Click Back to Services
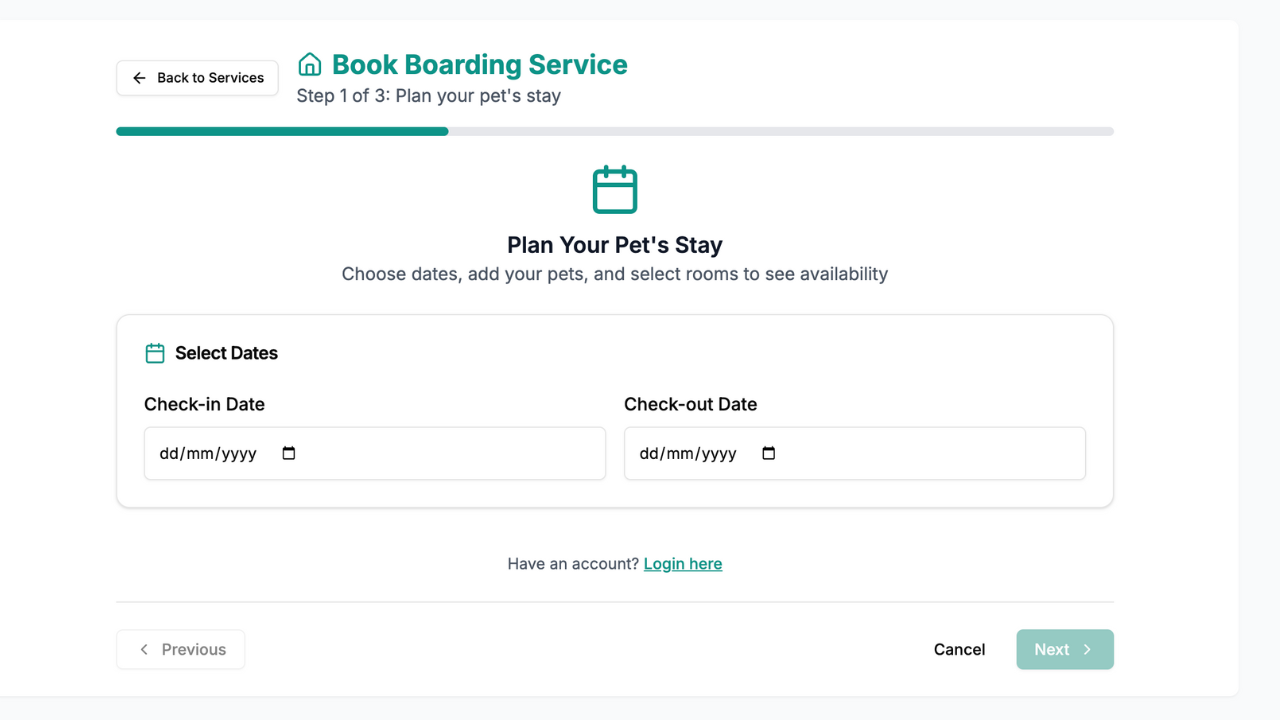This screenshot has width=1280, height=720. pyautogui.click(x=197, y=77)
